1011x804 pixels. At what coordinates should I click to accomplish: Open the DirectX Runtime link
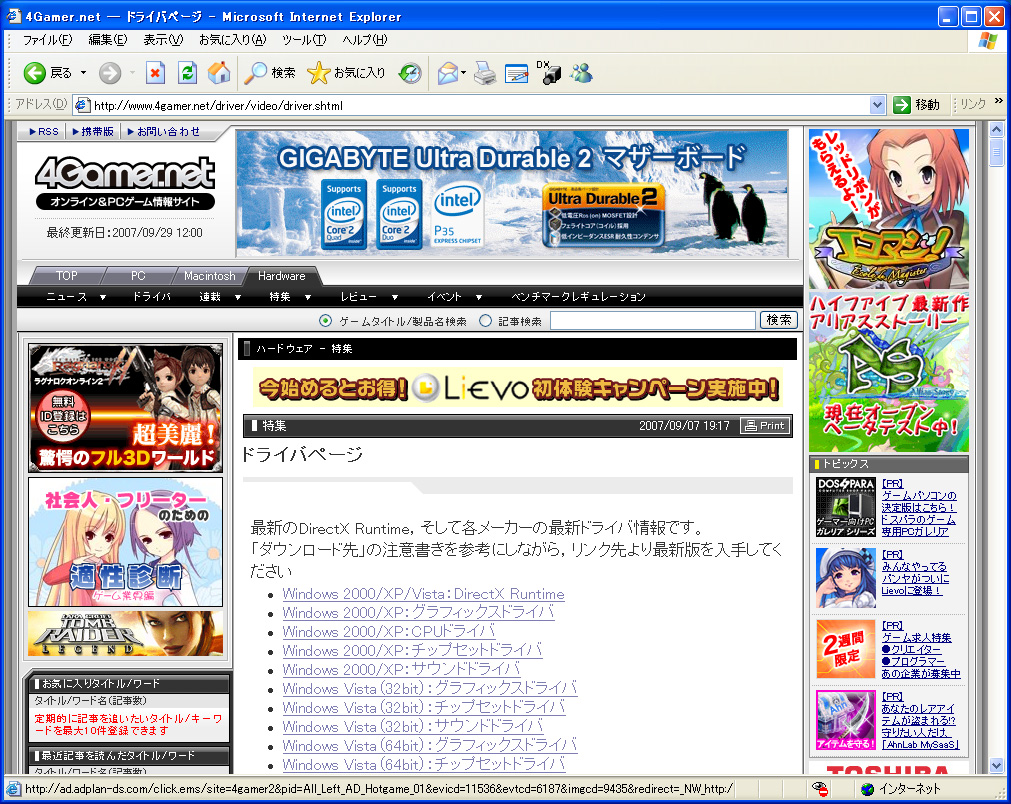click(423, 594)
